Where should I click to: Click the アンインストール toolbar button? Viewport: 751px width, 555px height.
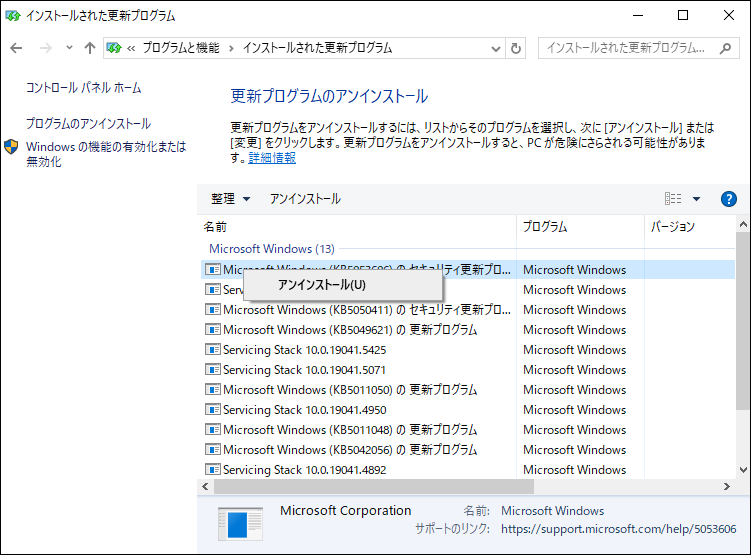tap(305, 199)
